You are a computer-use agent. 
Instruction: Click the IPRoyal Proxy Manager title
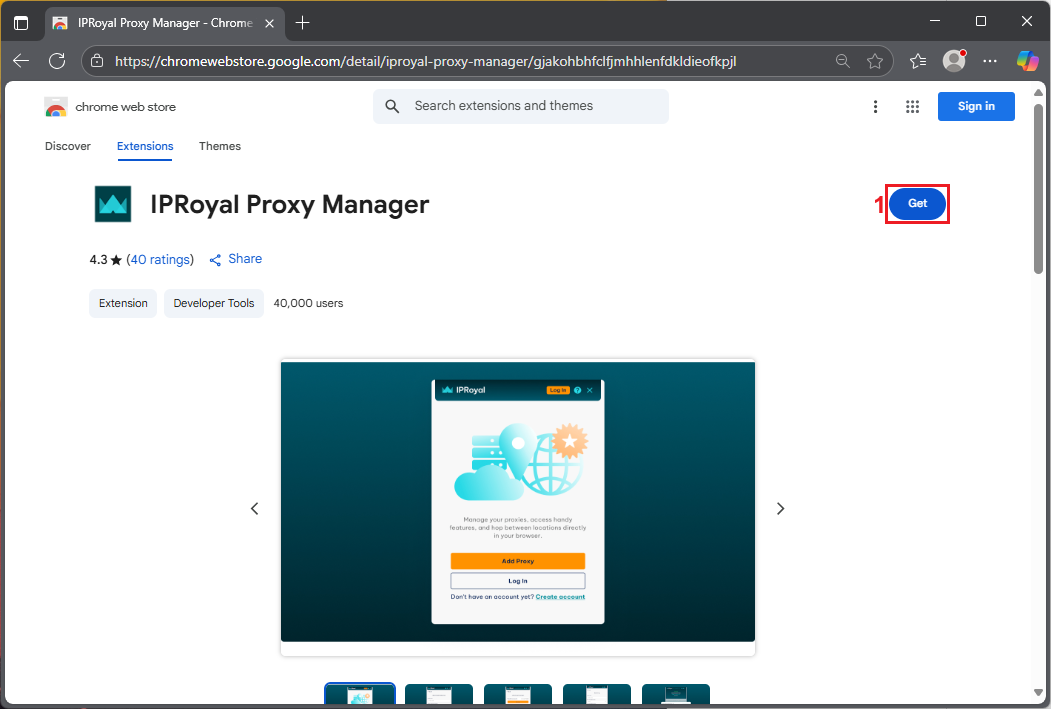coord(290,204)
